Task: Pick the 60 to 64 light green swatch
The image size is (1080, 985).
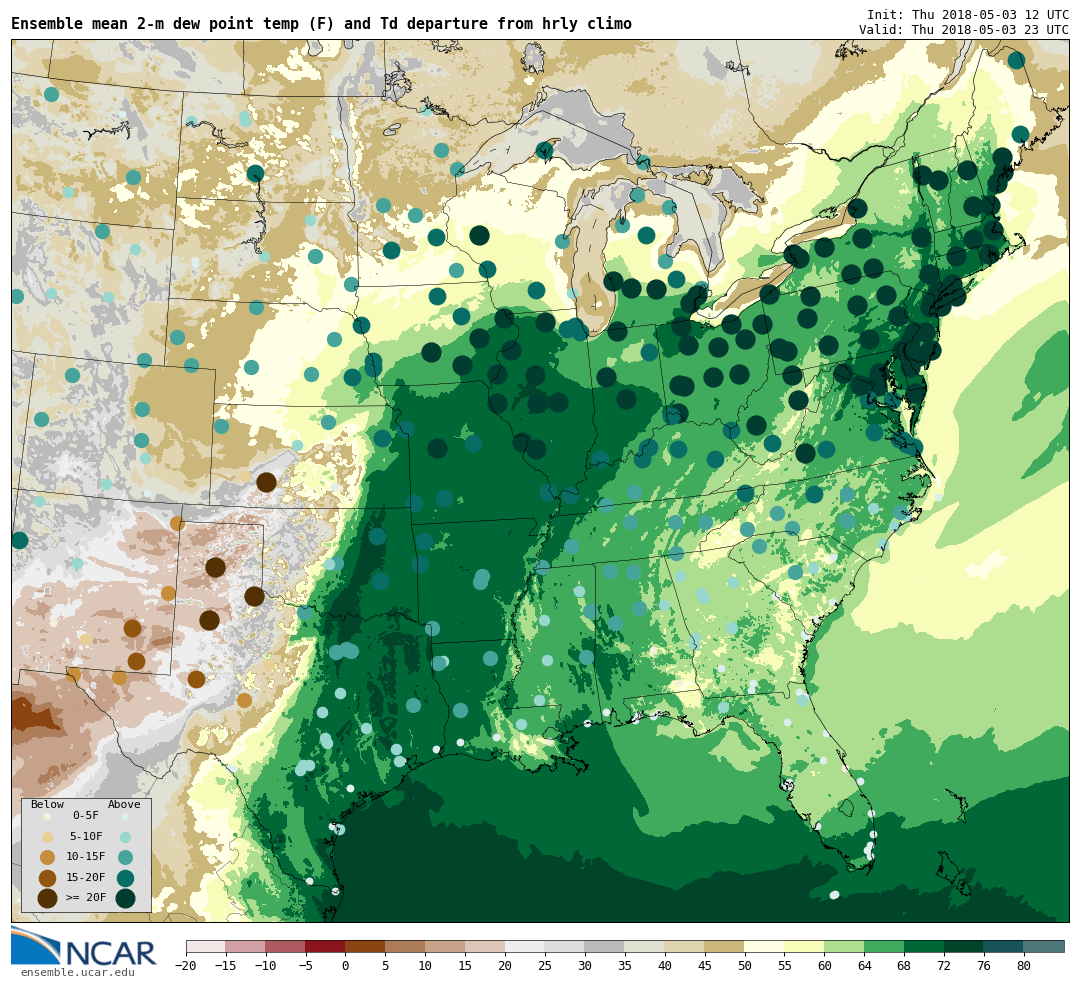Action: tap(845, 947)
